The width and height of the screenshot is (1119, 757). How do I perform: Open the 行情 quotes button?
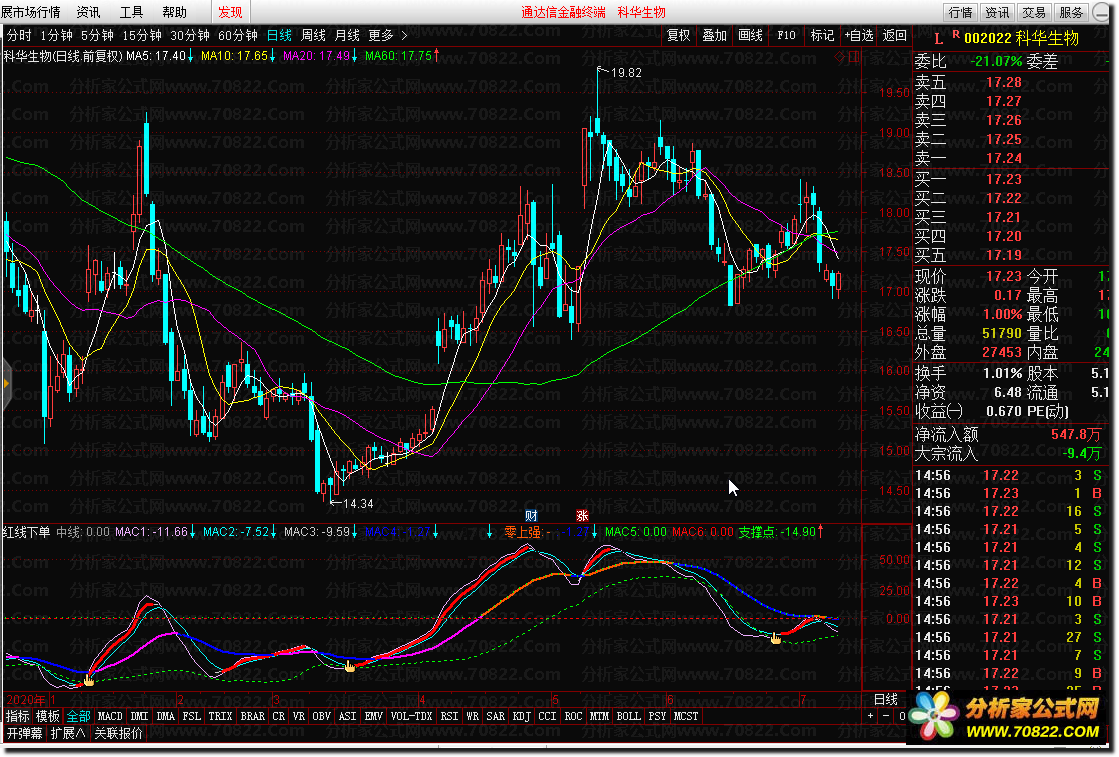coord(961,12)
